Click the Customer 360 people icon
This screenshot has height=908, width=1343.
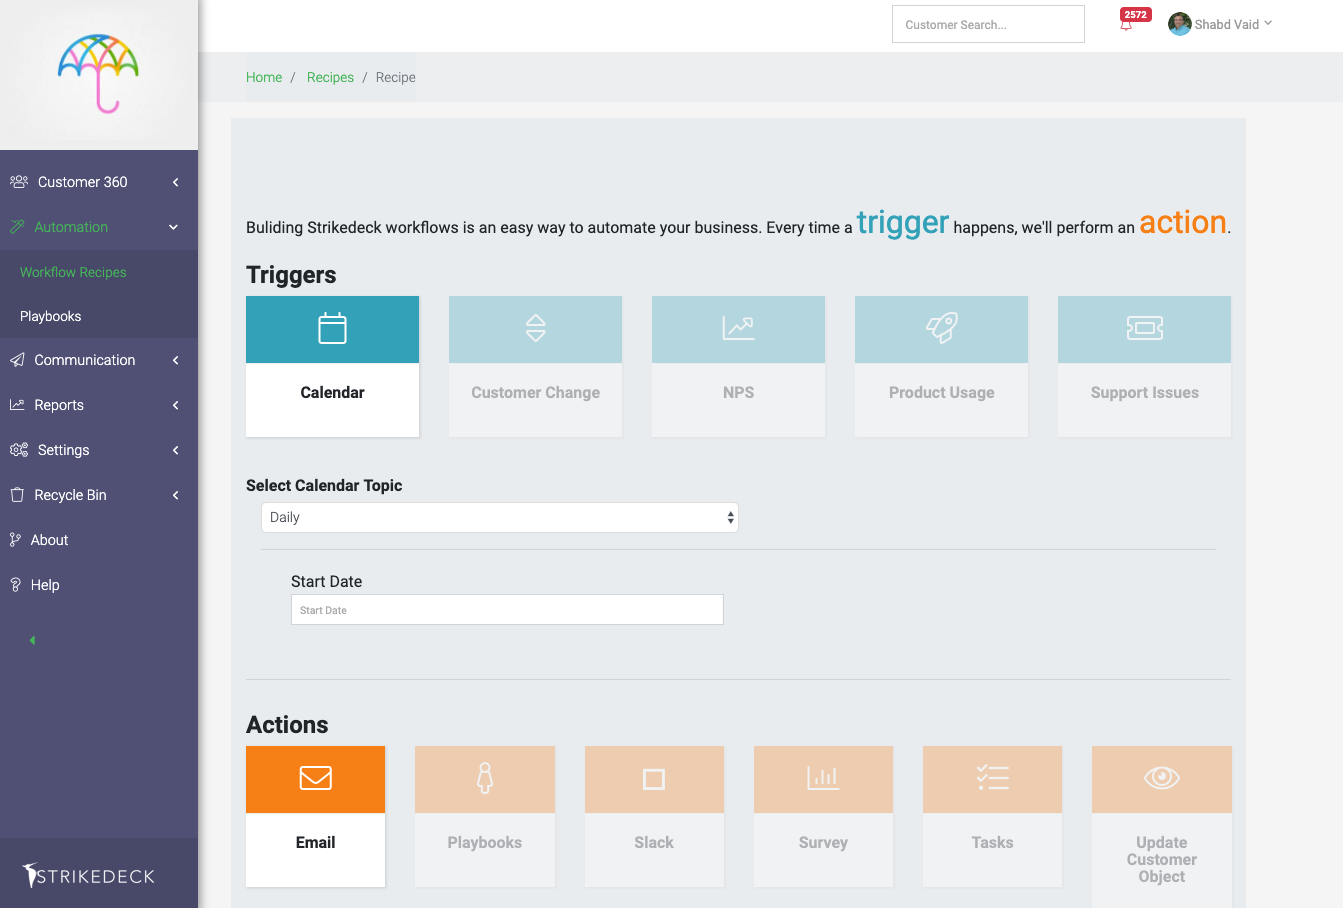coord(19,182)
